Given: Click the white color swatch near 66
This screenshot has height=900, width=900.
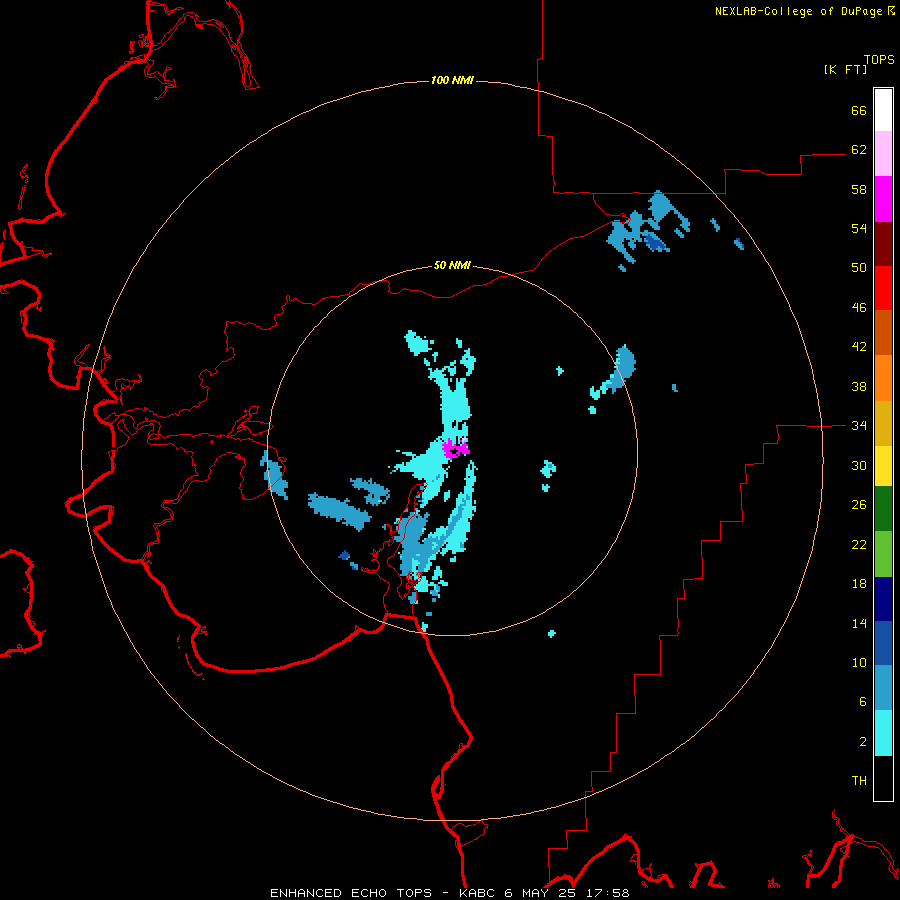Looking at the screenshot, I should 883,110.
